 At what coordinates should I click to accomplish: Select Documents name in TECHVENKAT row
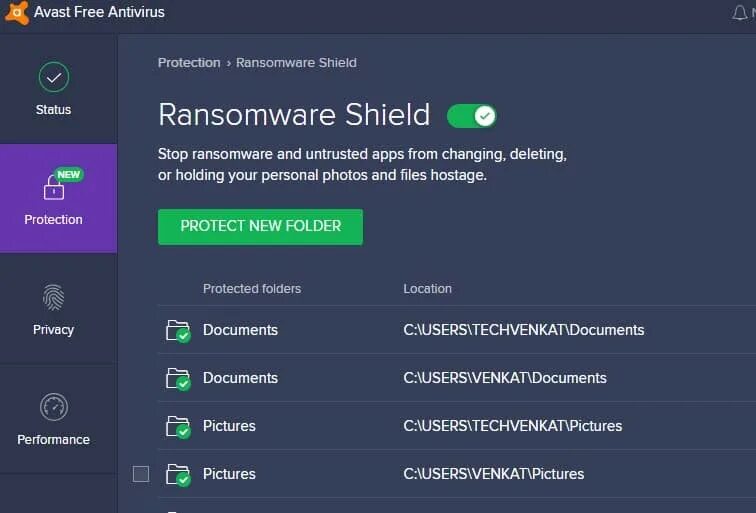click(240, 330)
